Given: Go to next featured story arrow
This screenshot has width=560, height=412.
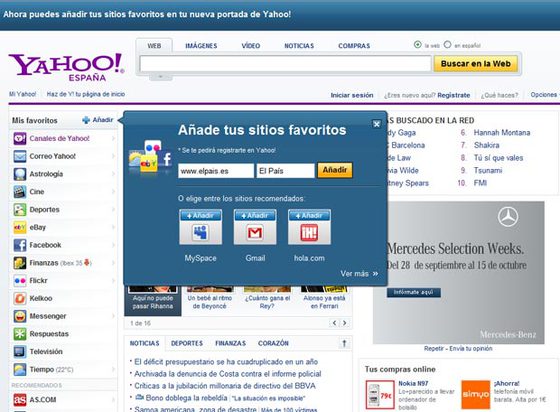Looking at the screenshot, I should 345,323.
